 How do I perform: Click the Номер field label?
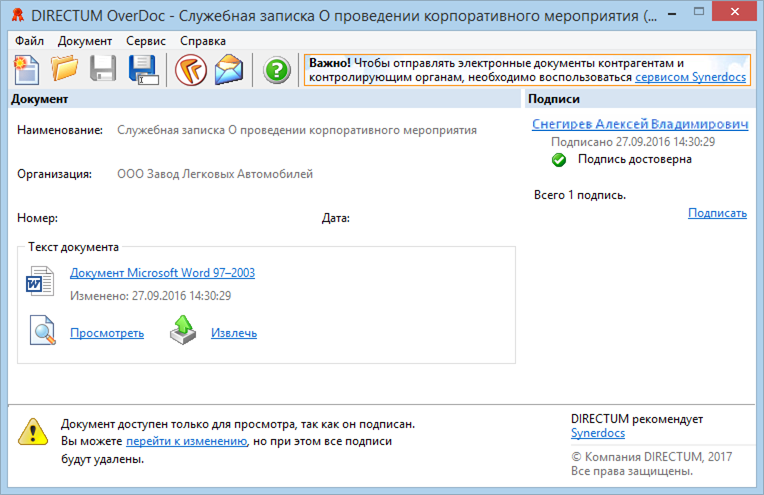point(38,218)
